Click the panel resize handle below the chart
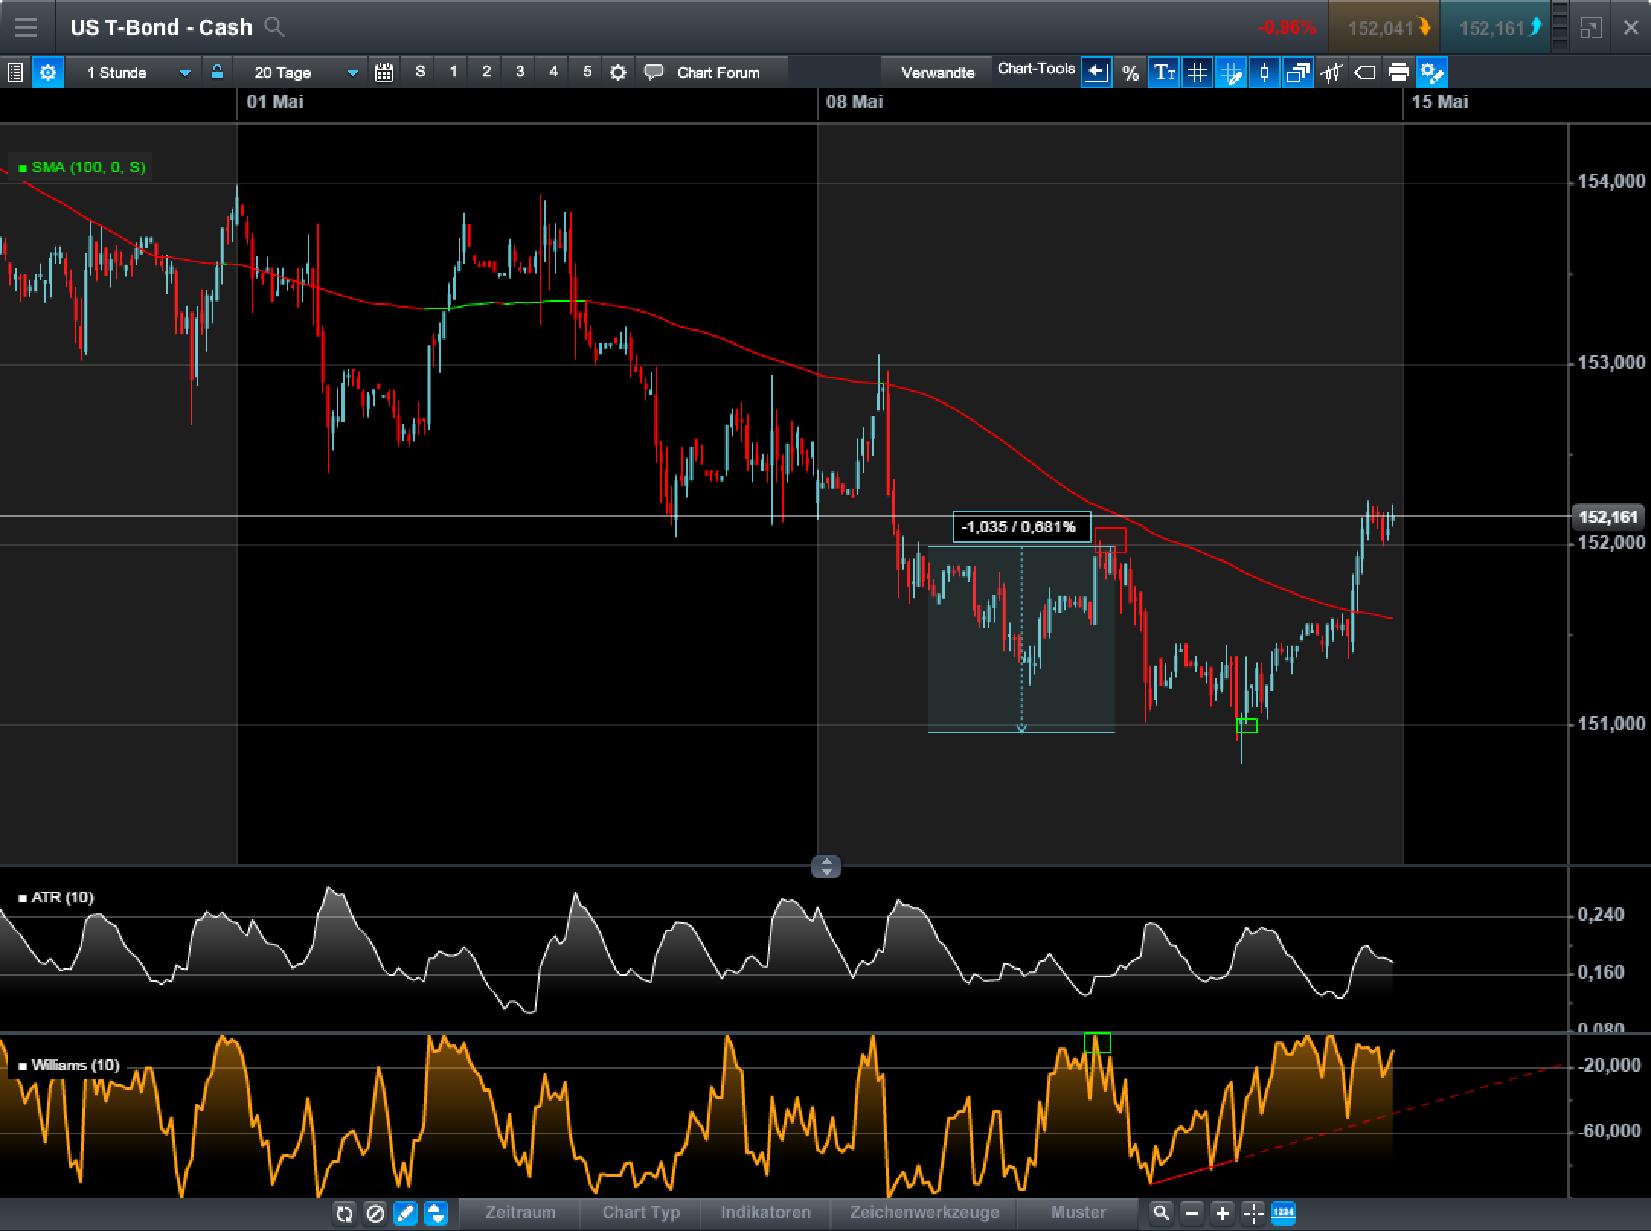Image resolution: width=1651 pixels, height=1231 pixels. pyautogui.click(x=826, y=866)
